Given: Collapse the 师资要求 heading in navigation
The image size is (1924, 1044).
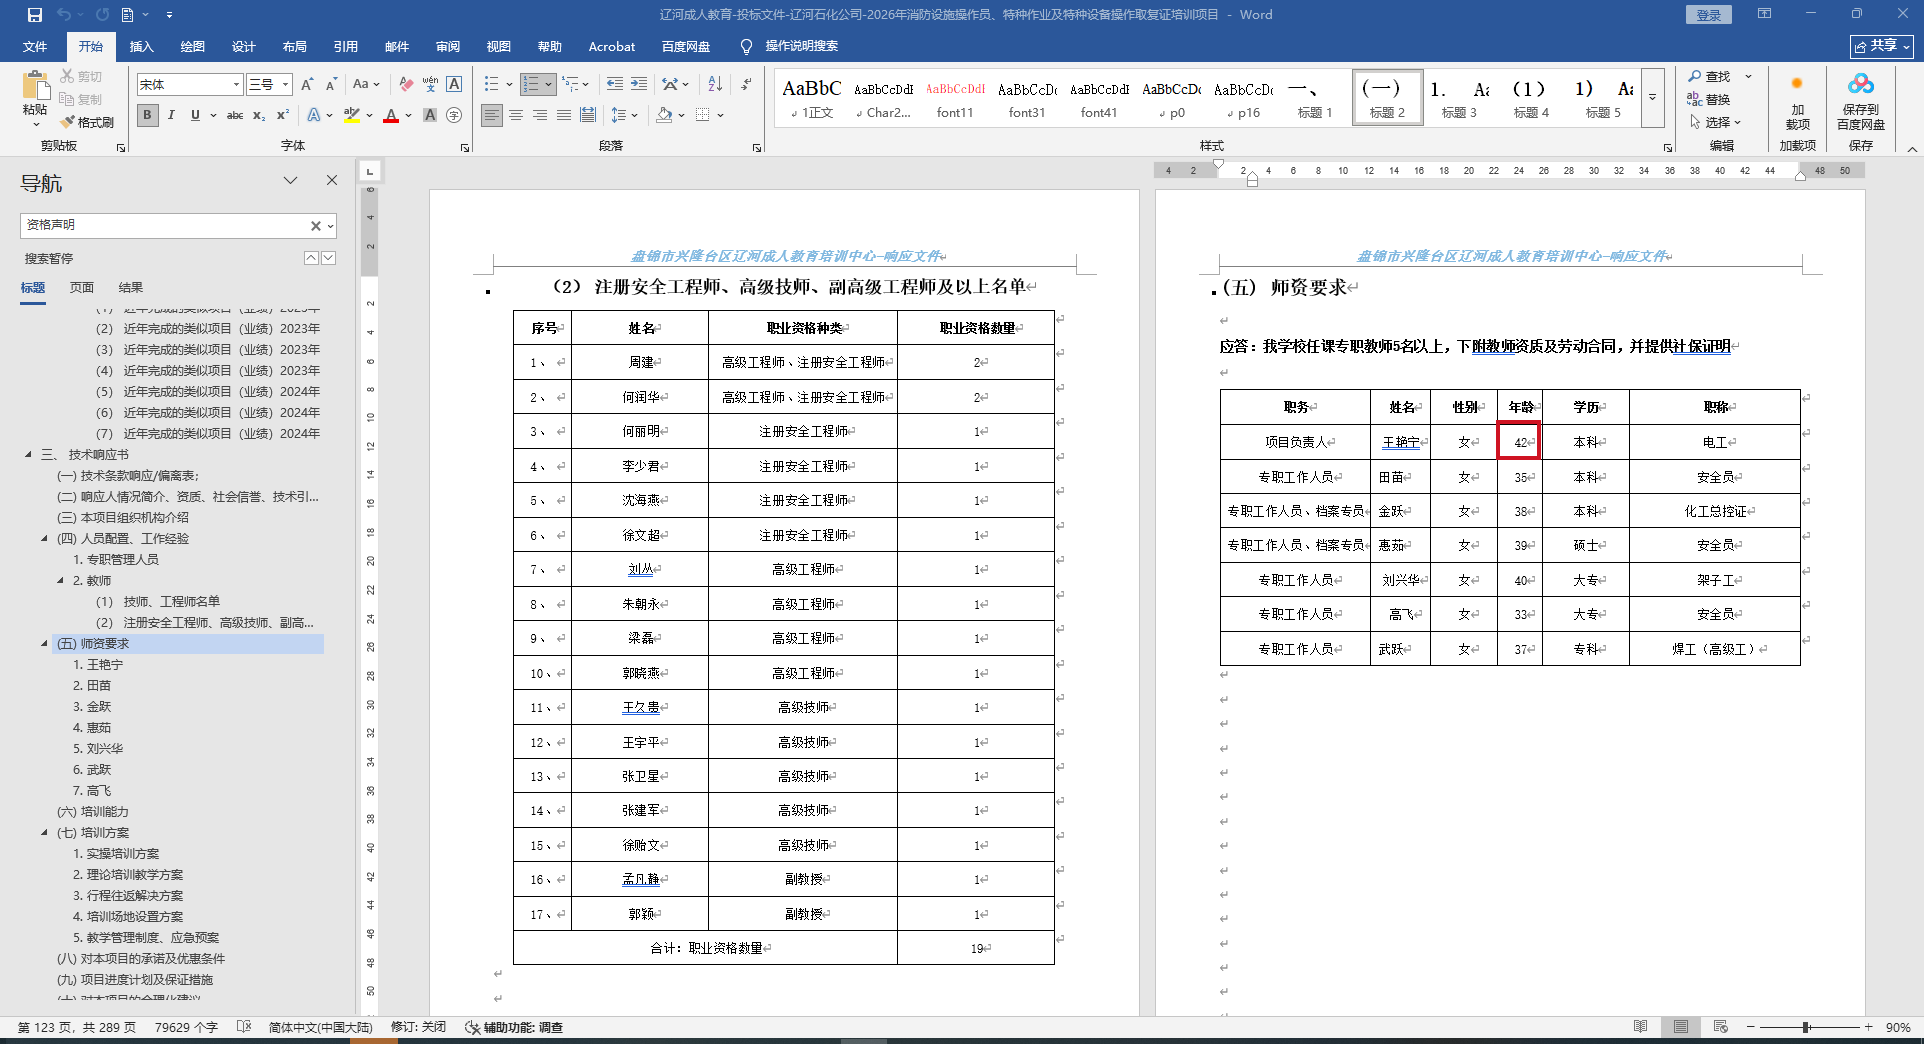Looking at the screenshot, I should point(44,644).
